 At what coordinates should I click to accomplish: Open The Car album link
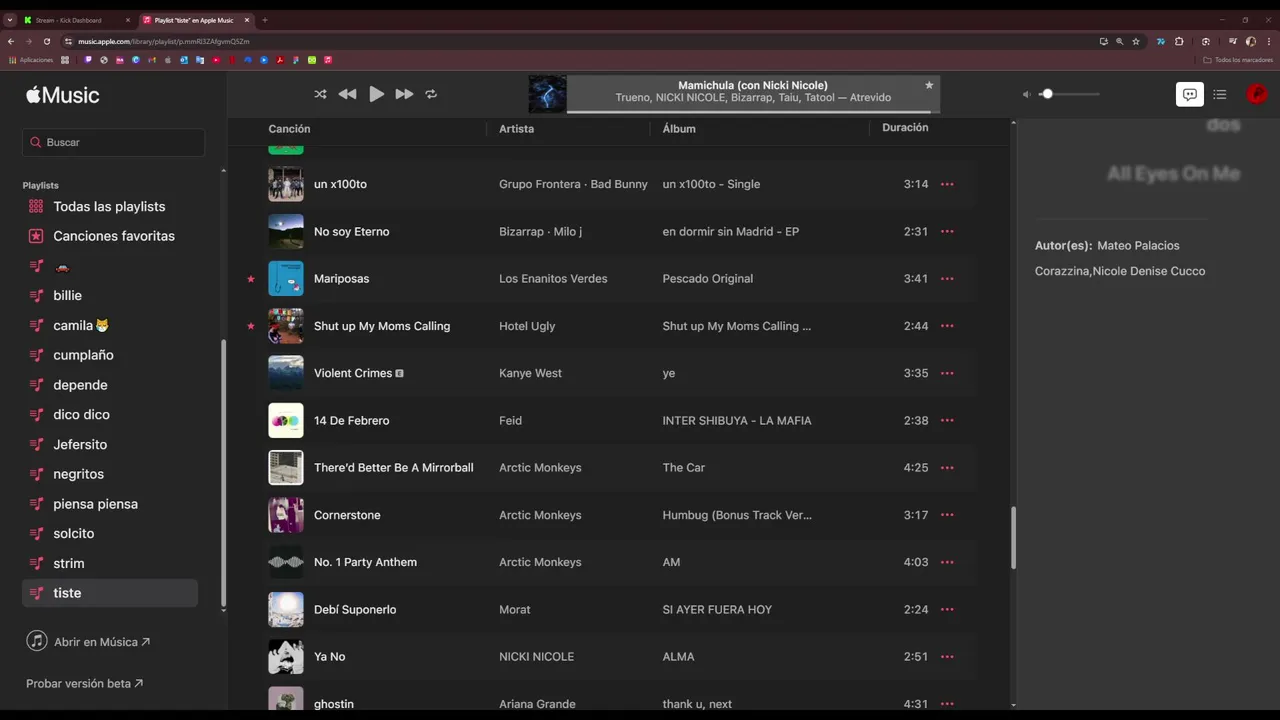pyautogui.click(x=684, y=468)
